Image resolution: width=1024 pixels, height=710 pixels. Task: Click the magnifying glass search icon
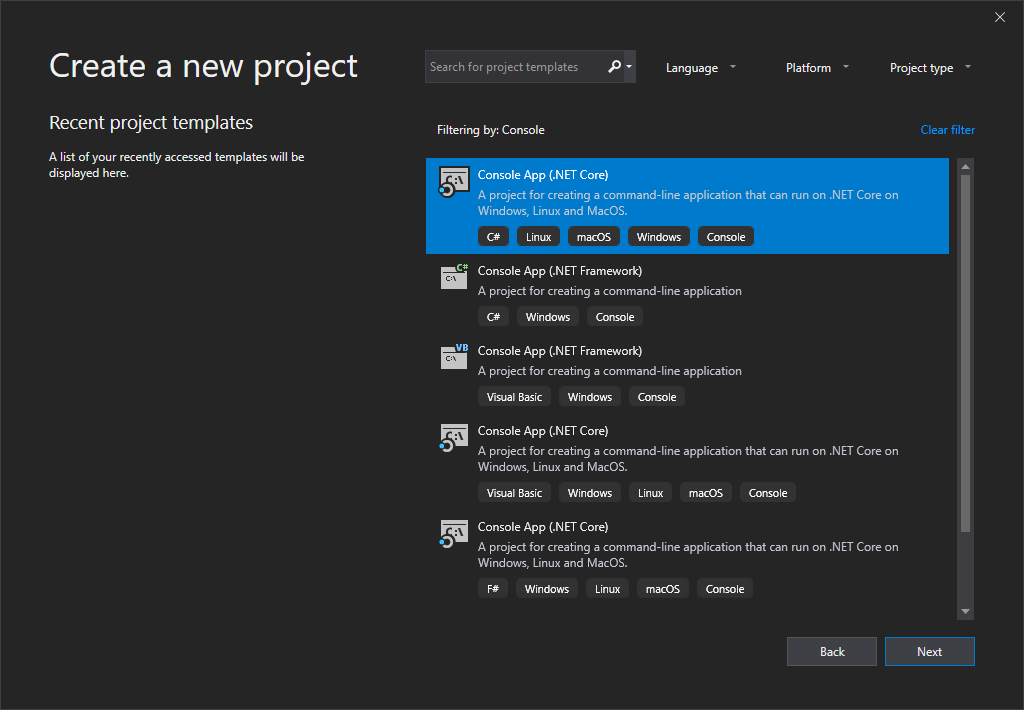614,67
